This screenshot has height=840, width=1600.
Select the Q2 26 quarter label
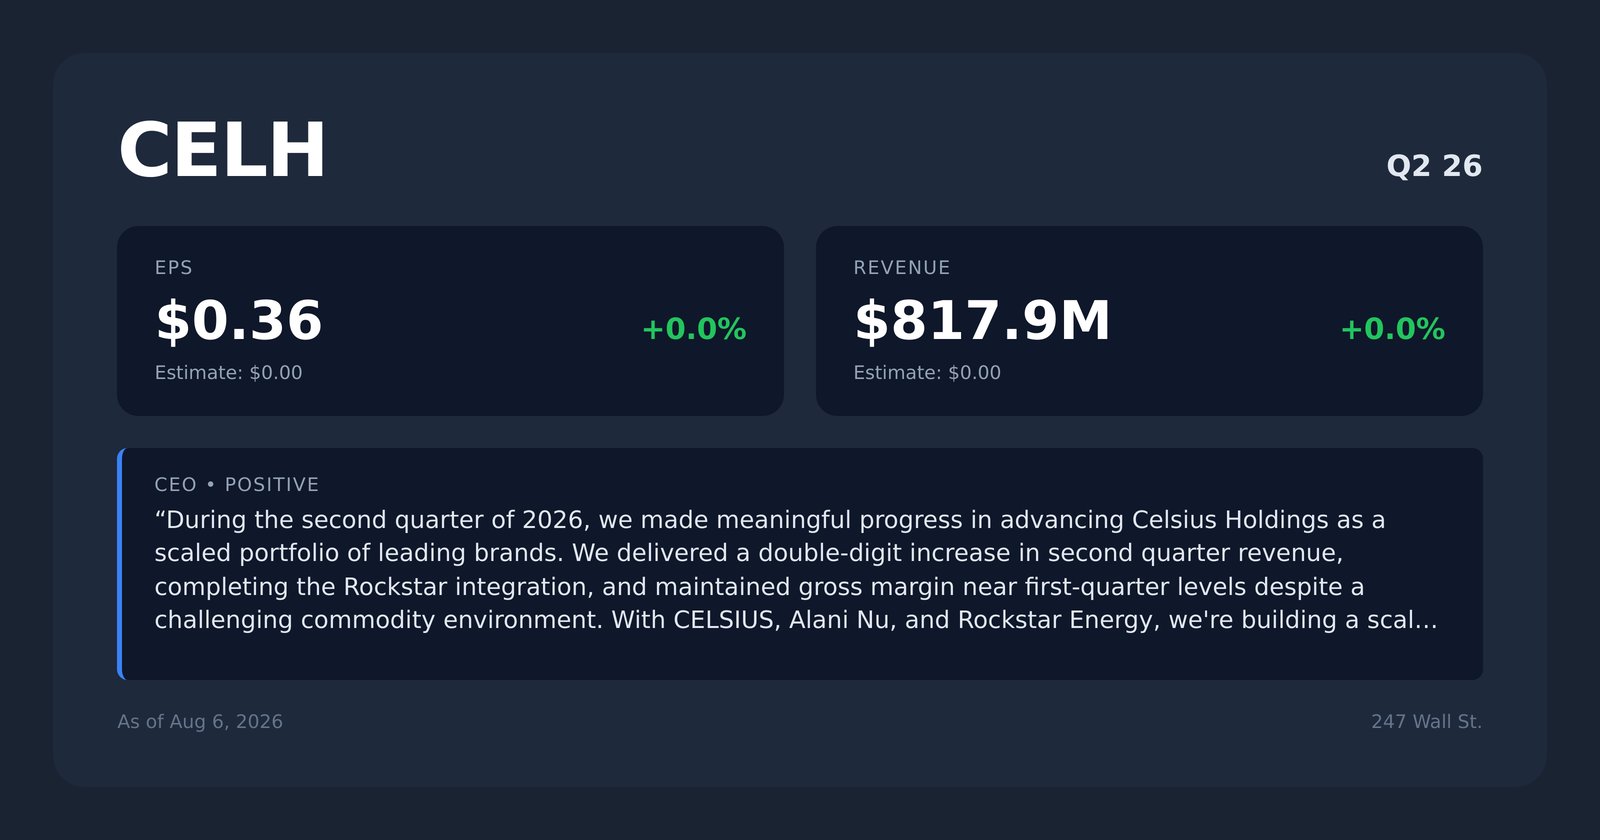coord(1434,166)
